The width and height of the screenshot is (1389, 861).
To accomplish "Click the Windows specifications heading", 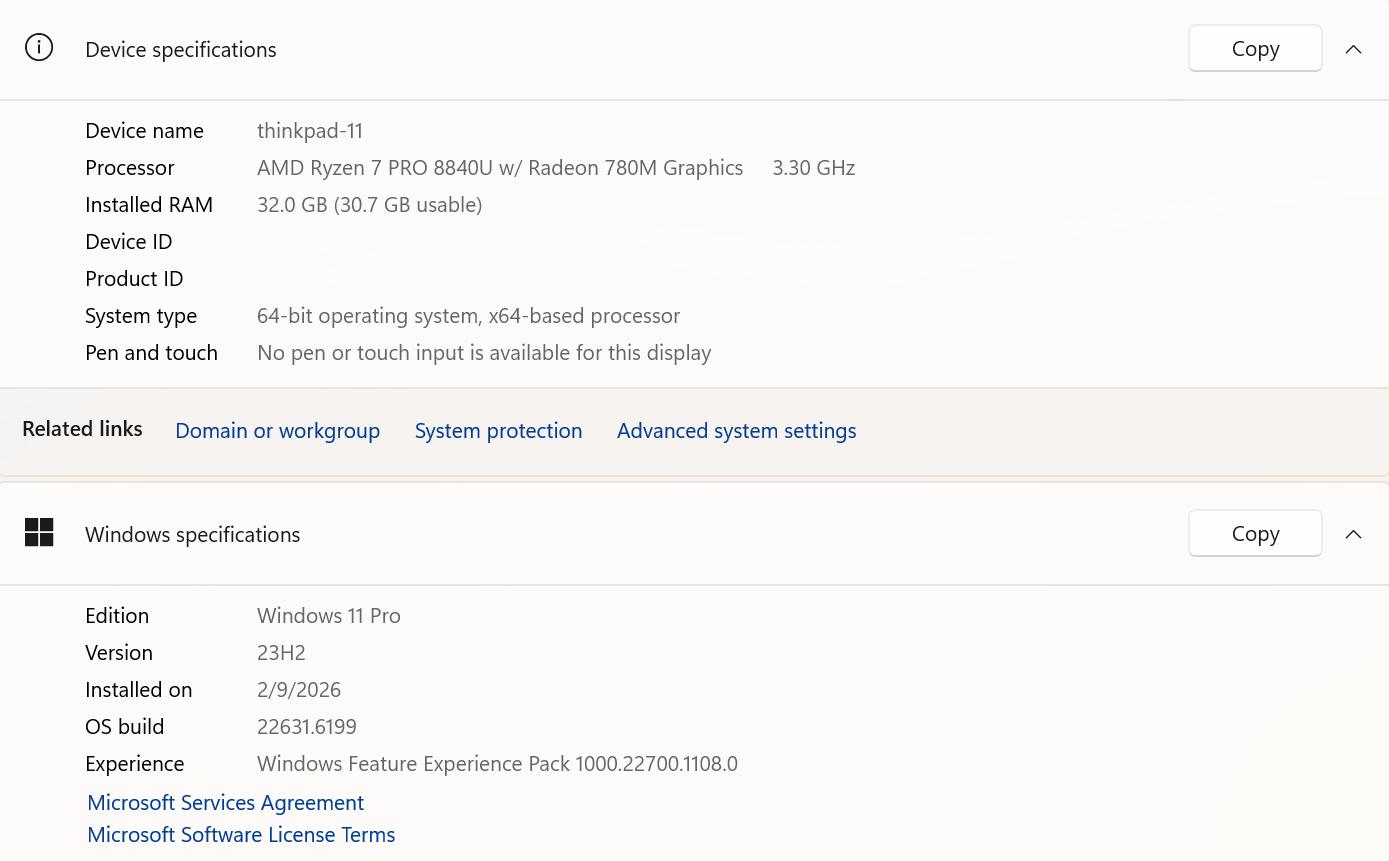I will 192,534.
